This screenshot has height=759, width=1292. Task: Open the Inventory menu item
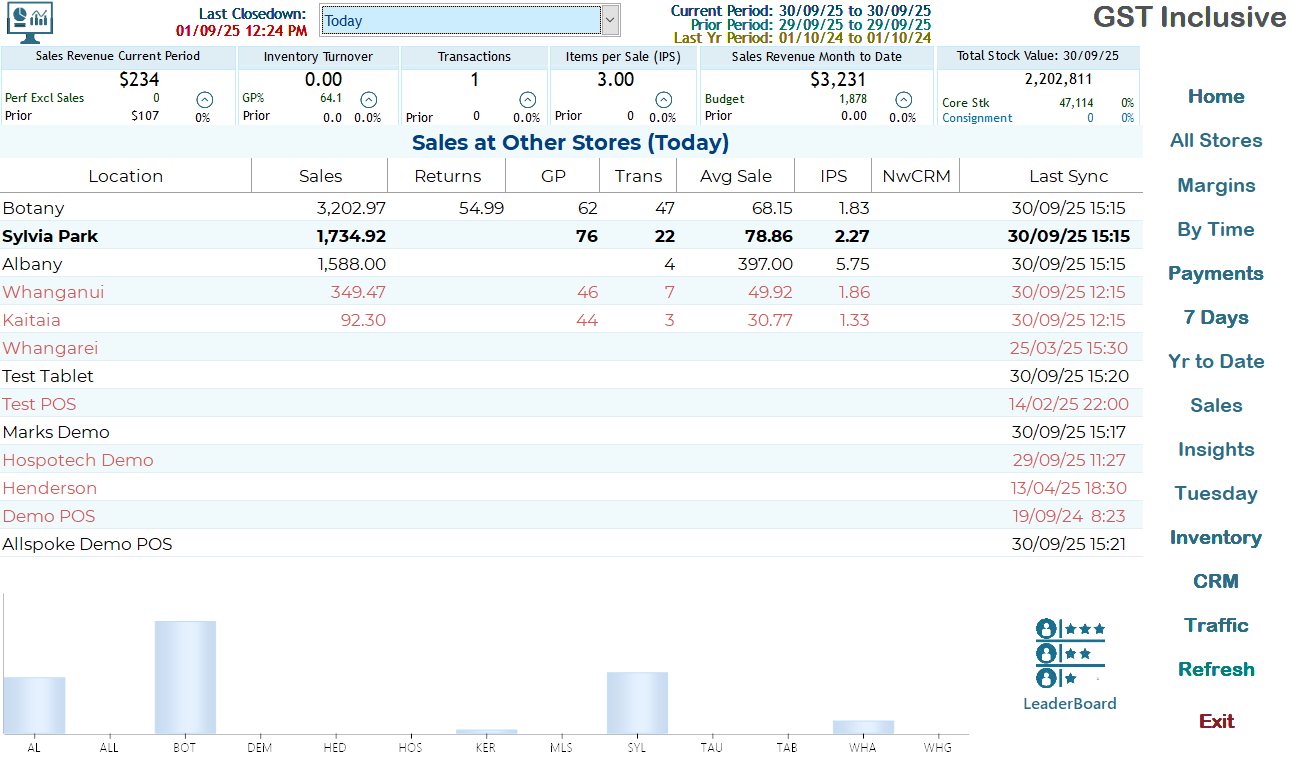[x=1216, y=537]
